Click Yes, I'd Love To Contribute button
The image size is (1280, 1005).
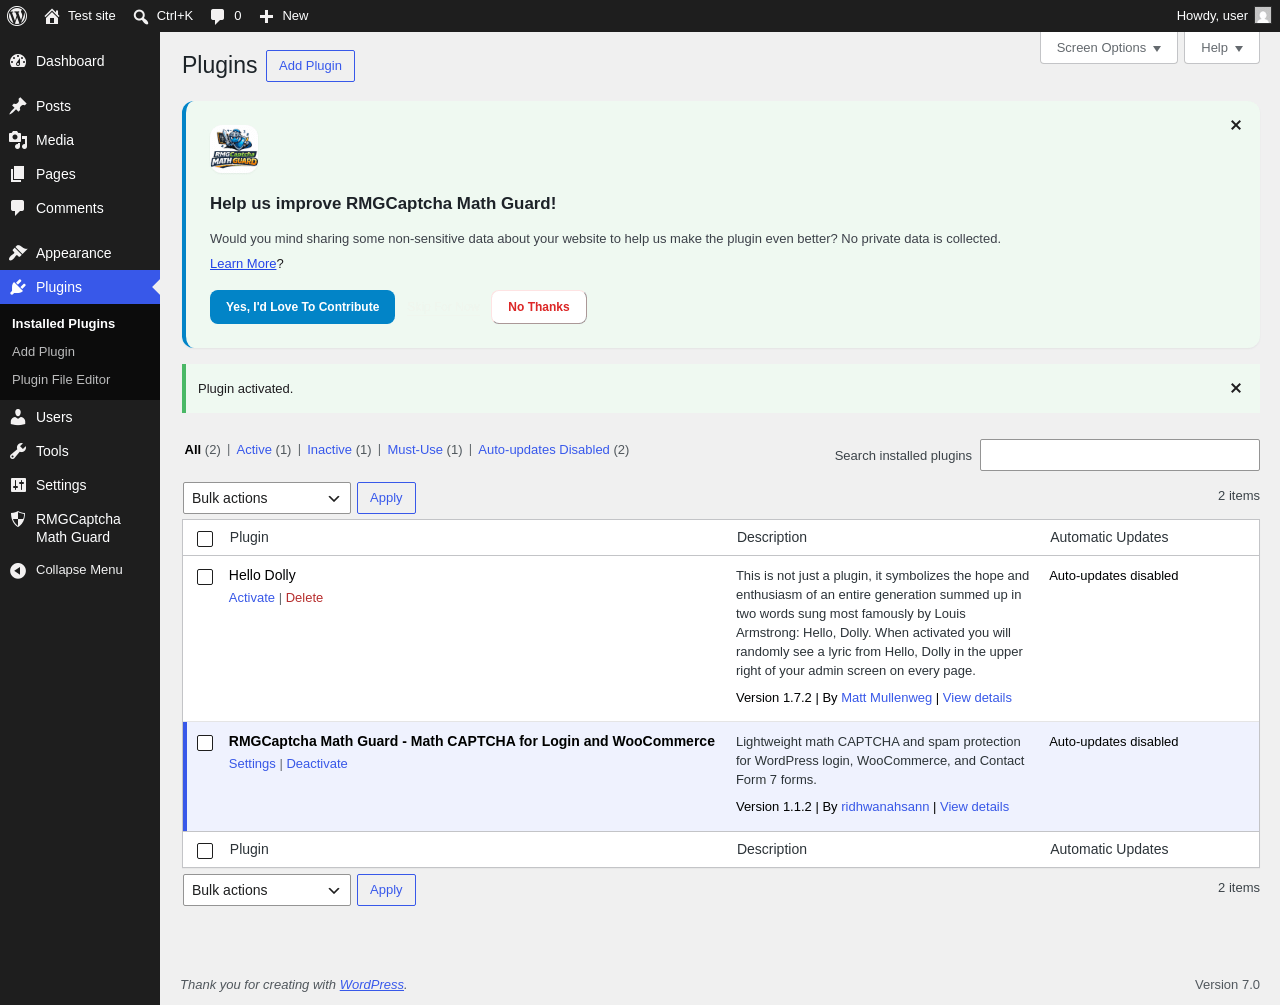(302, 307)
